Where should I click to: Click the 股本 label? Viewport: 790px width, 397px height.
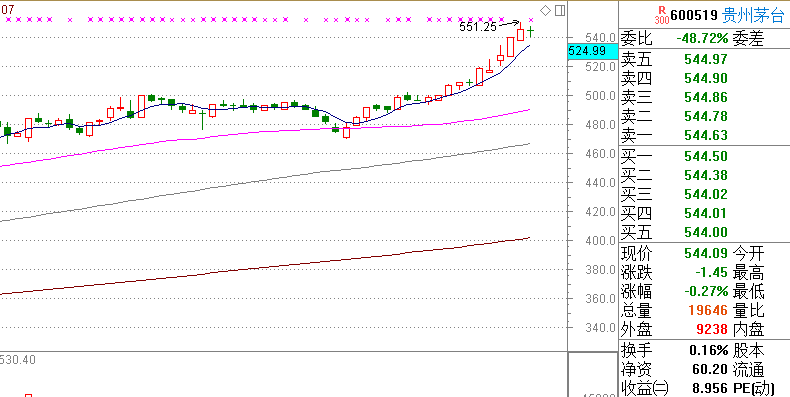748,351
